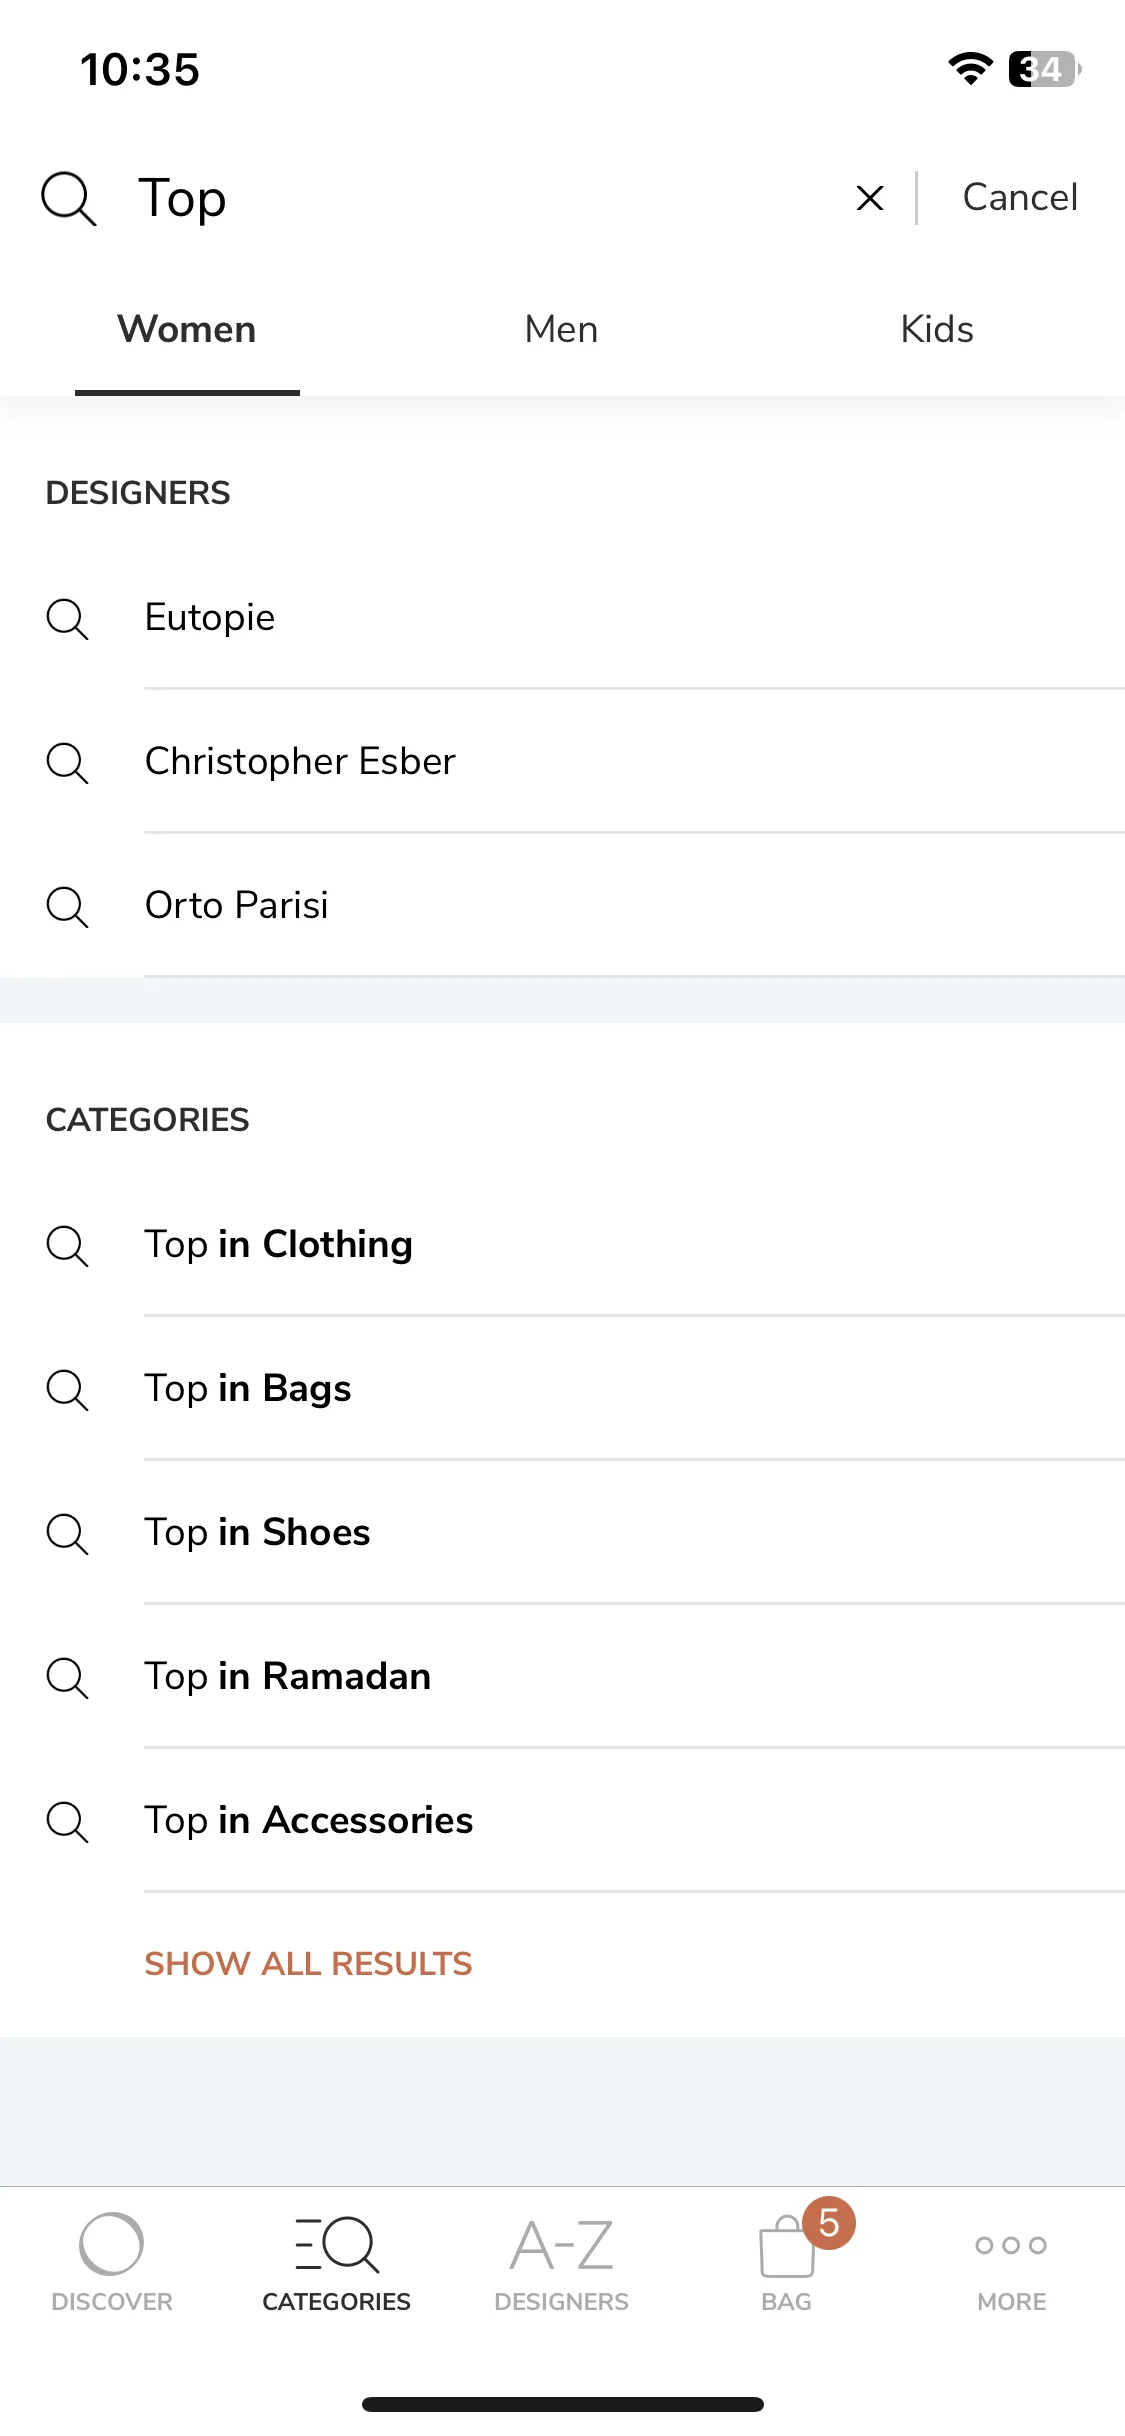Open the Discover tab icon
The image size is (1125, 2436).
pos(111,2244)
